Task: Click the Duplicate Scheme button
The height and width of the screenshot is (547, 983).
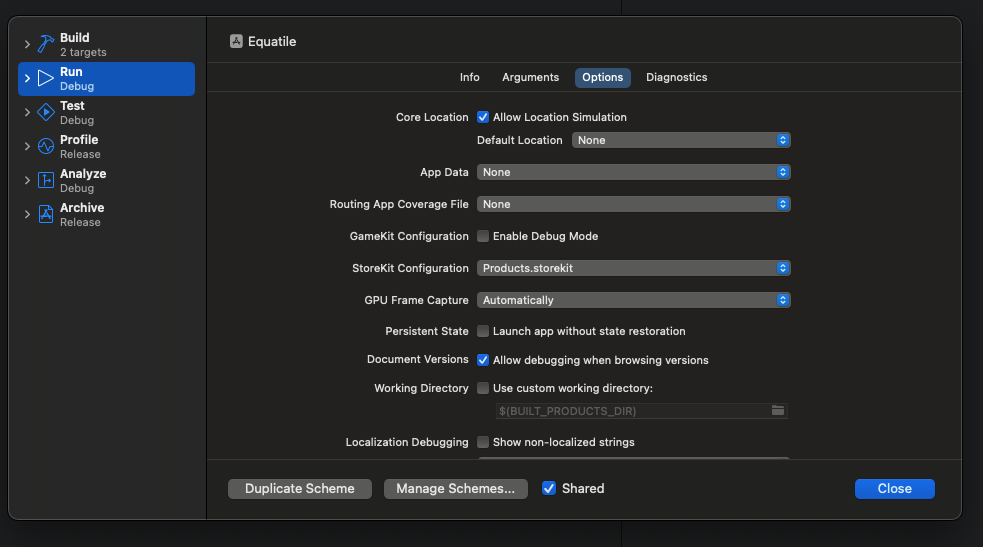Action: click(300, 489)
